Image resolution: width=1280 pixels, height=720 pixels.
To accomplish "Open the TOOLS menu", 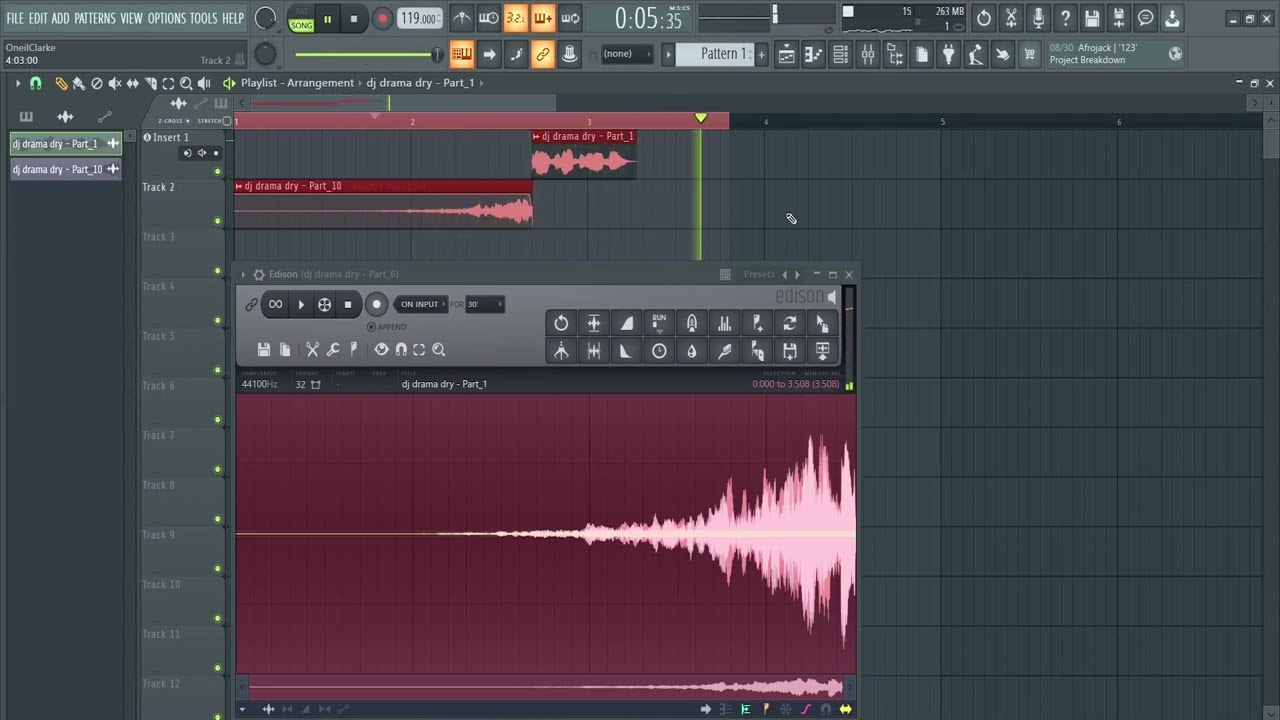I will pyautogui.click(x=203, y=18).
